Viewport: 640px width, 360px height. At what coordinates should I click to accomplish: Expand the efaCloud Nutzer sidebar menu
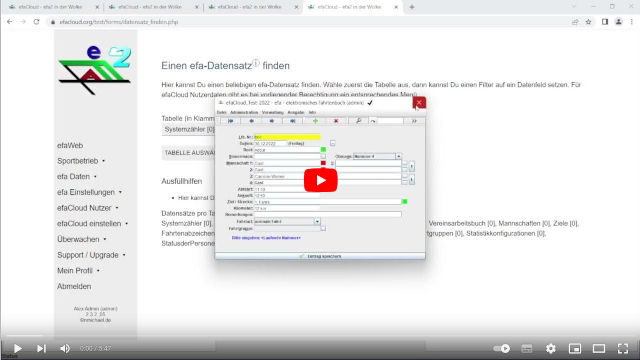pos(88,208)
